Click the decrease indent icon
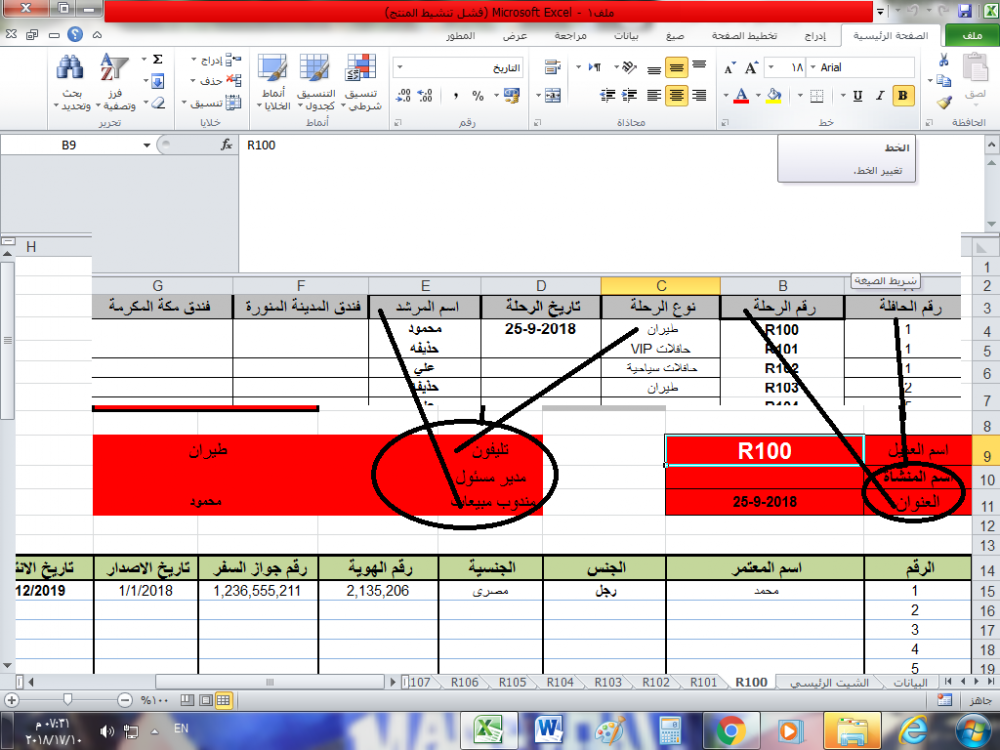 pos(629,96)
